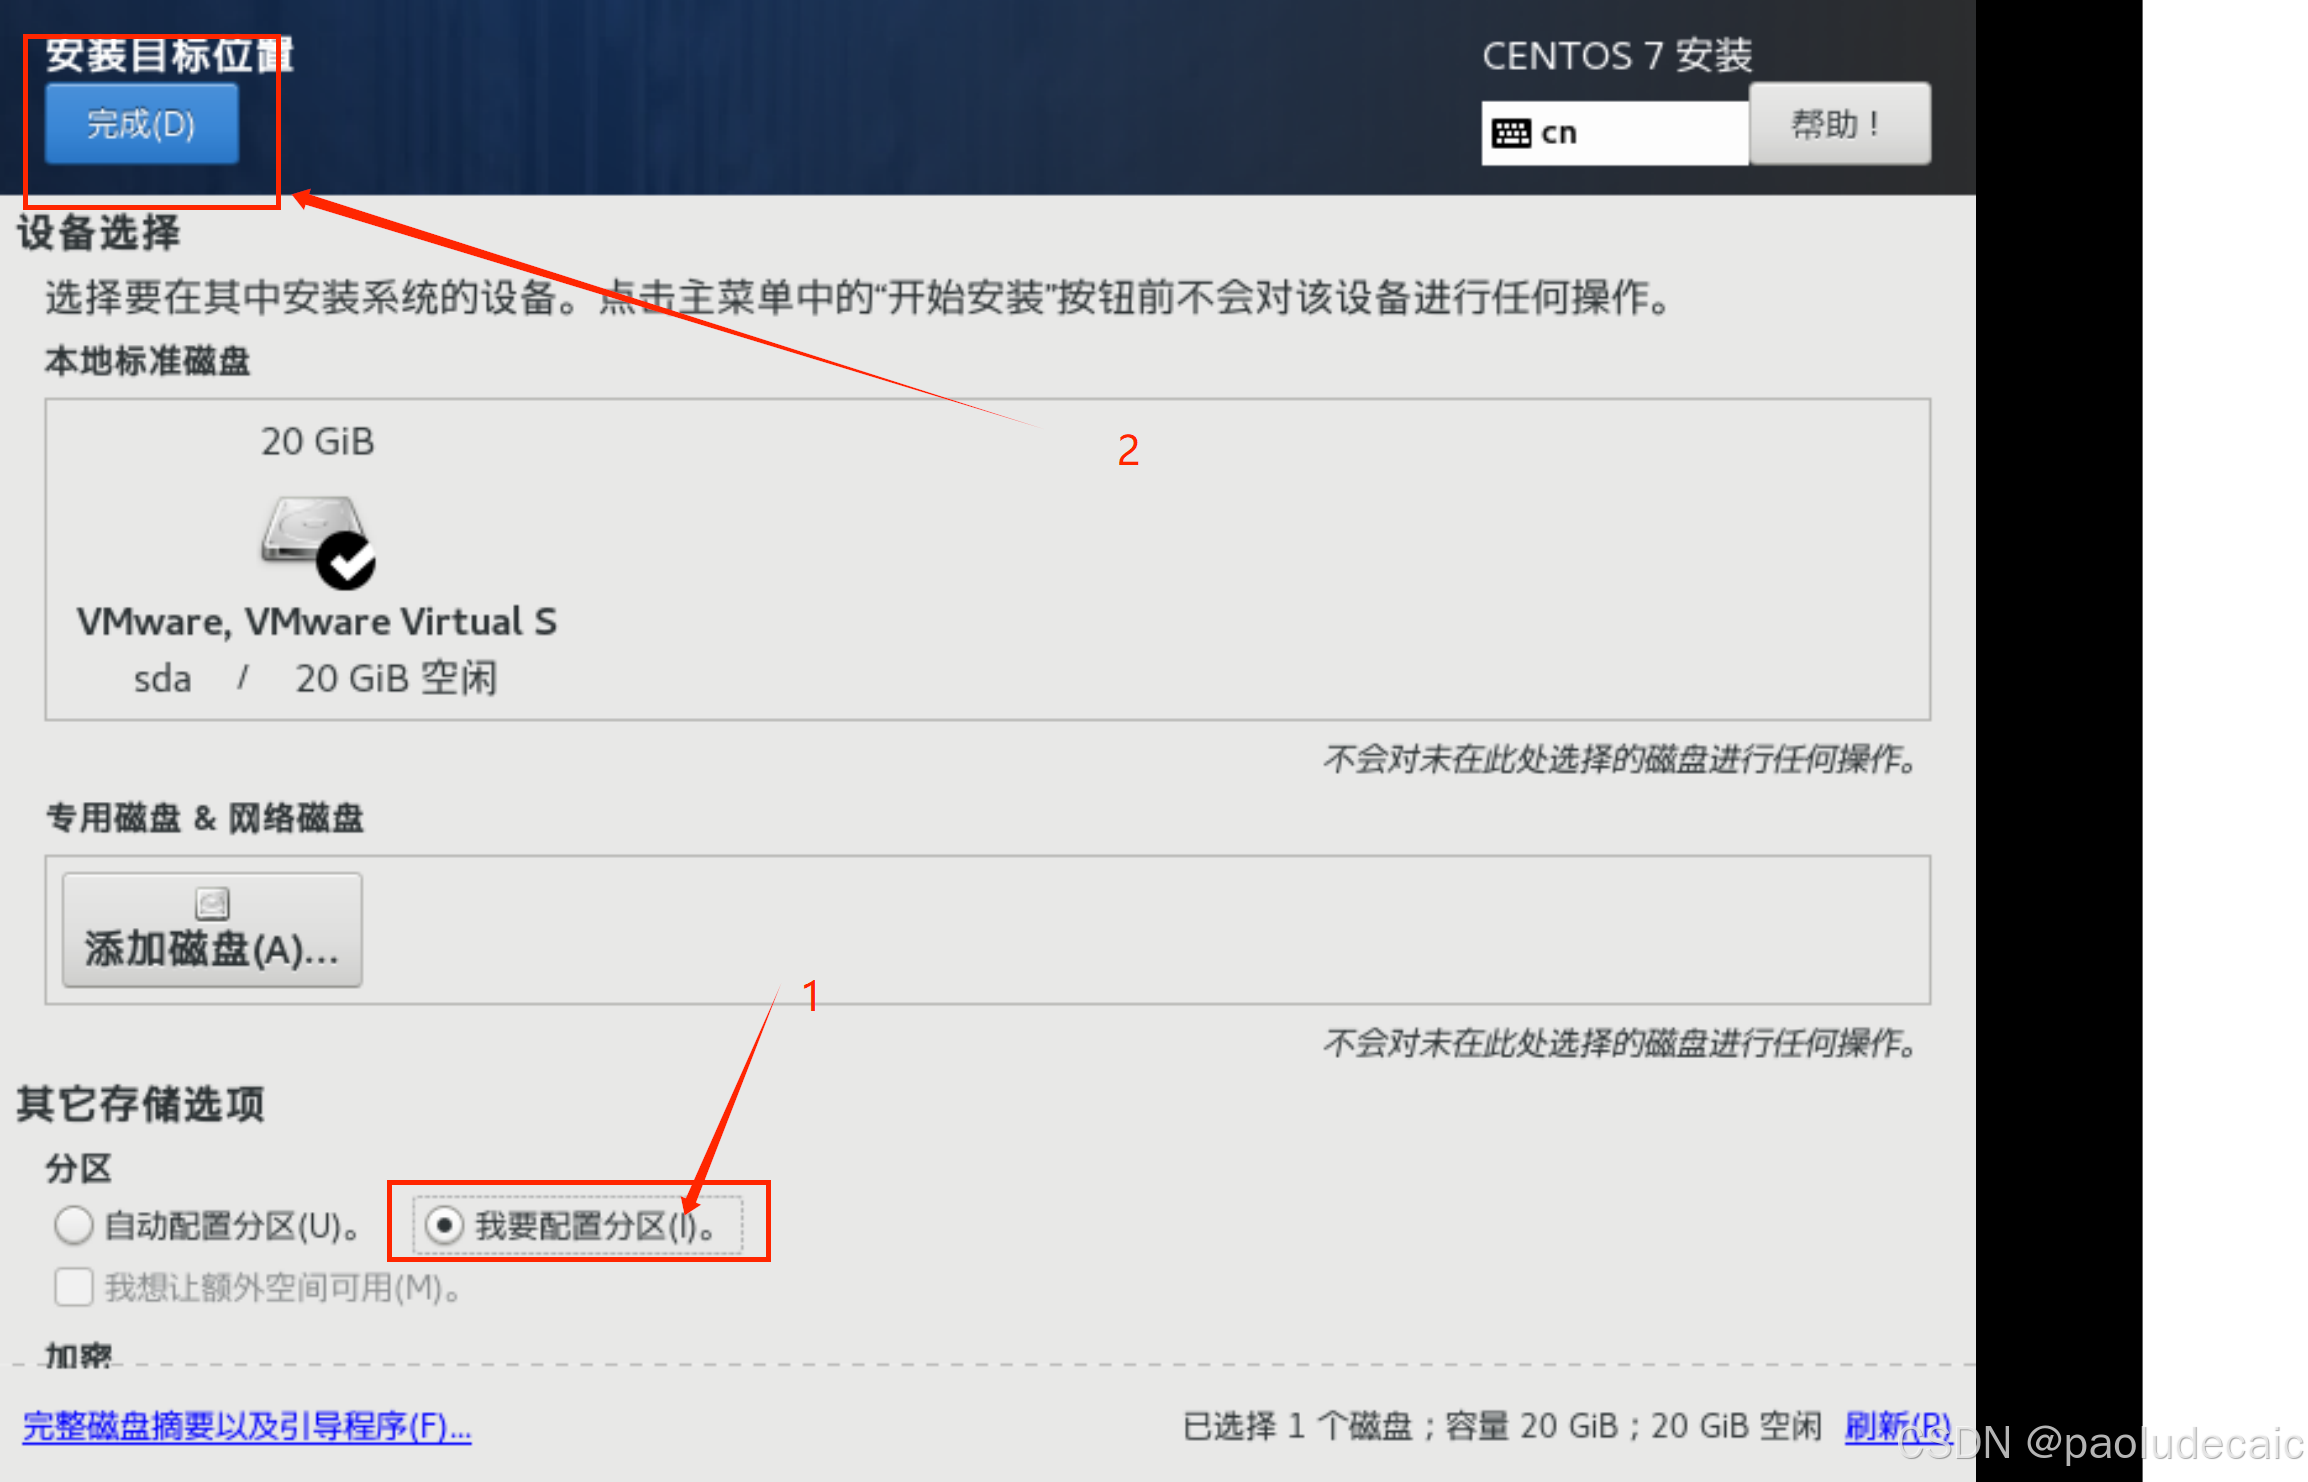The width and height of the screenshot is (2308, 1482).
Task: Click the sda / 20 GiB 空闲 disk text
Action: coord(316,678)
